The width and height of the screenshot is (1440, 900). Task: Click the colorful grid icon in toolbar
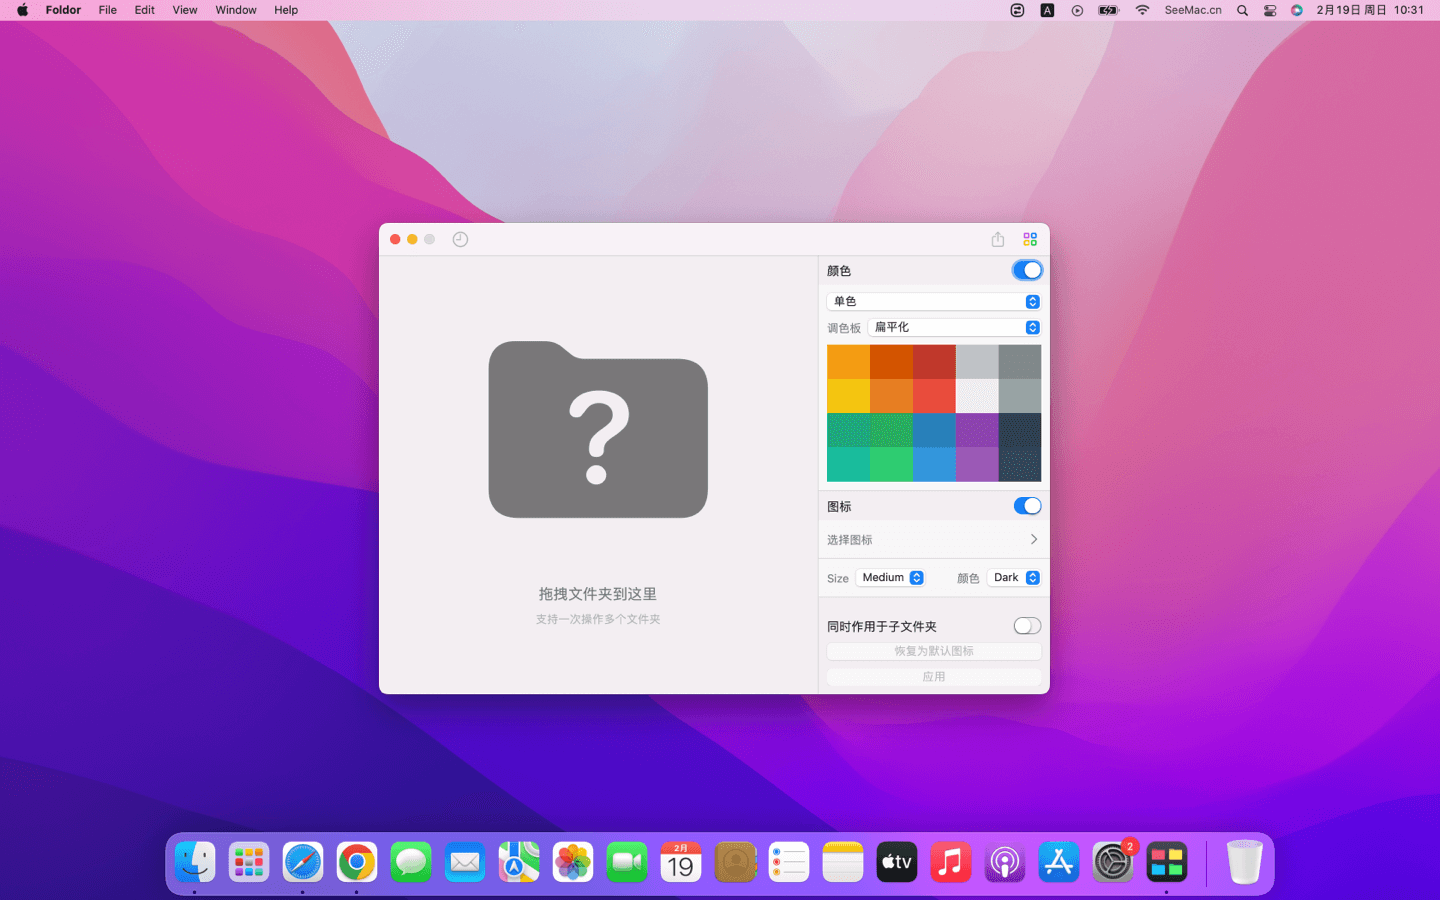tap(1030, 239)
